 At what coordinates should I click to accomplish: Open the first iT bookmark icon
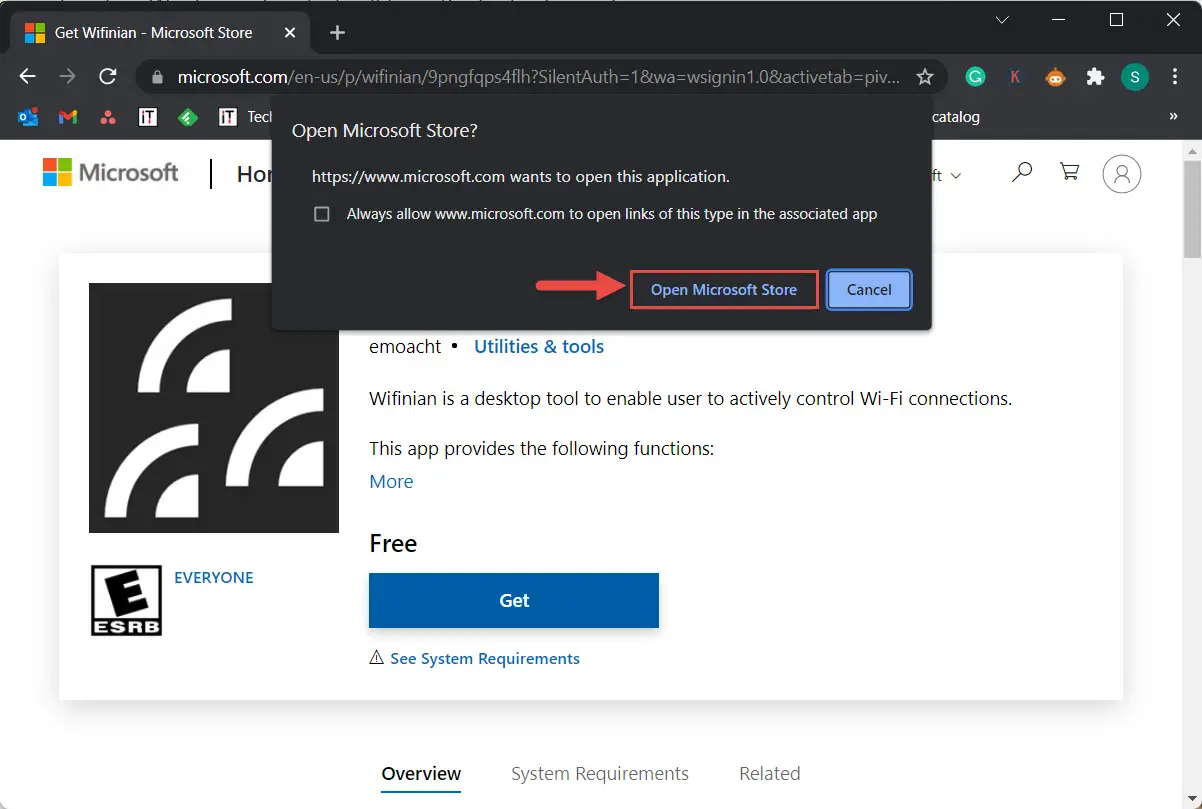148,117
